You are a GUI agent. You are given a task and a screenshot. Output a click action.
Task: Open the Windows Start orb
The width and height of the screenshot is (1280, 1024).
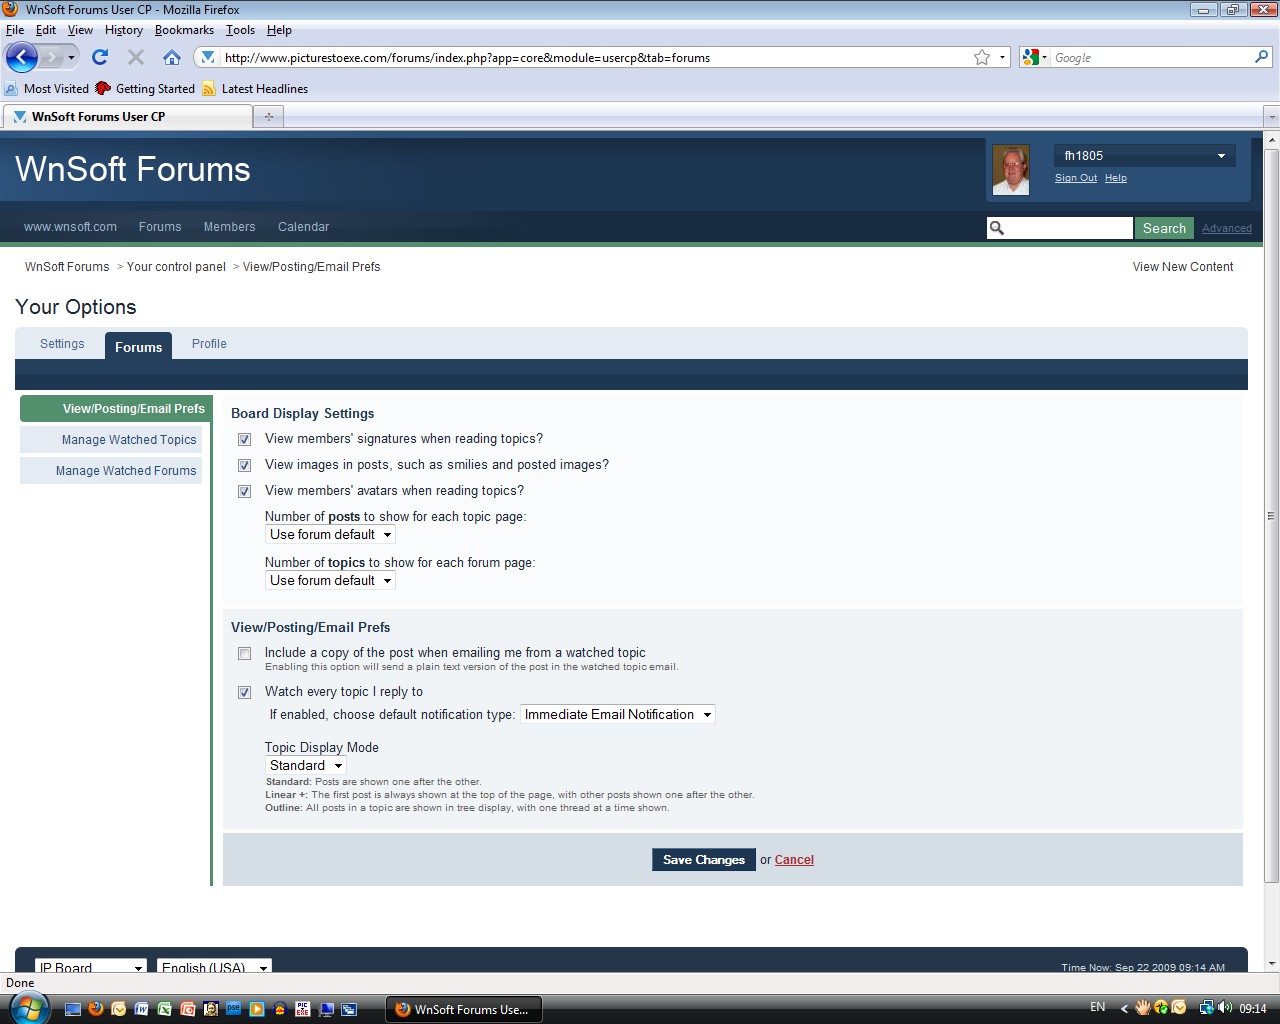(28, 1008)
